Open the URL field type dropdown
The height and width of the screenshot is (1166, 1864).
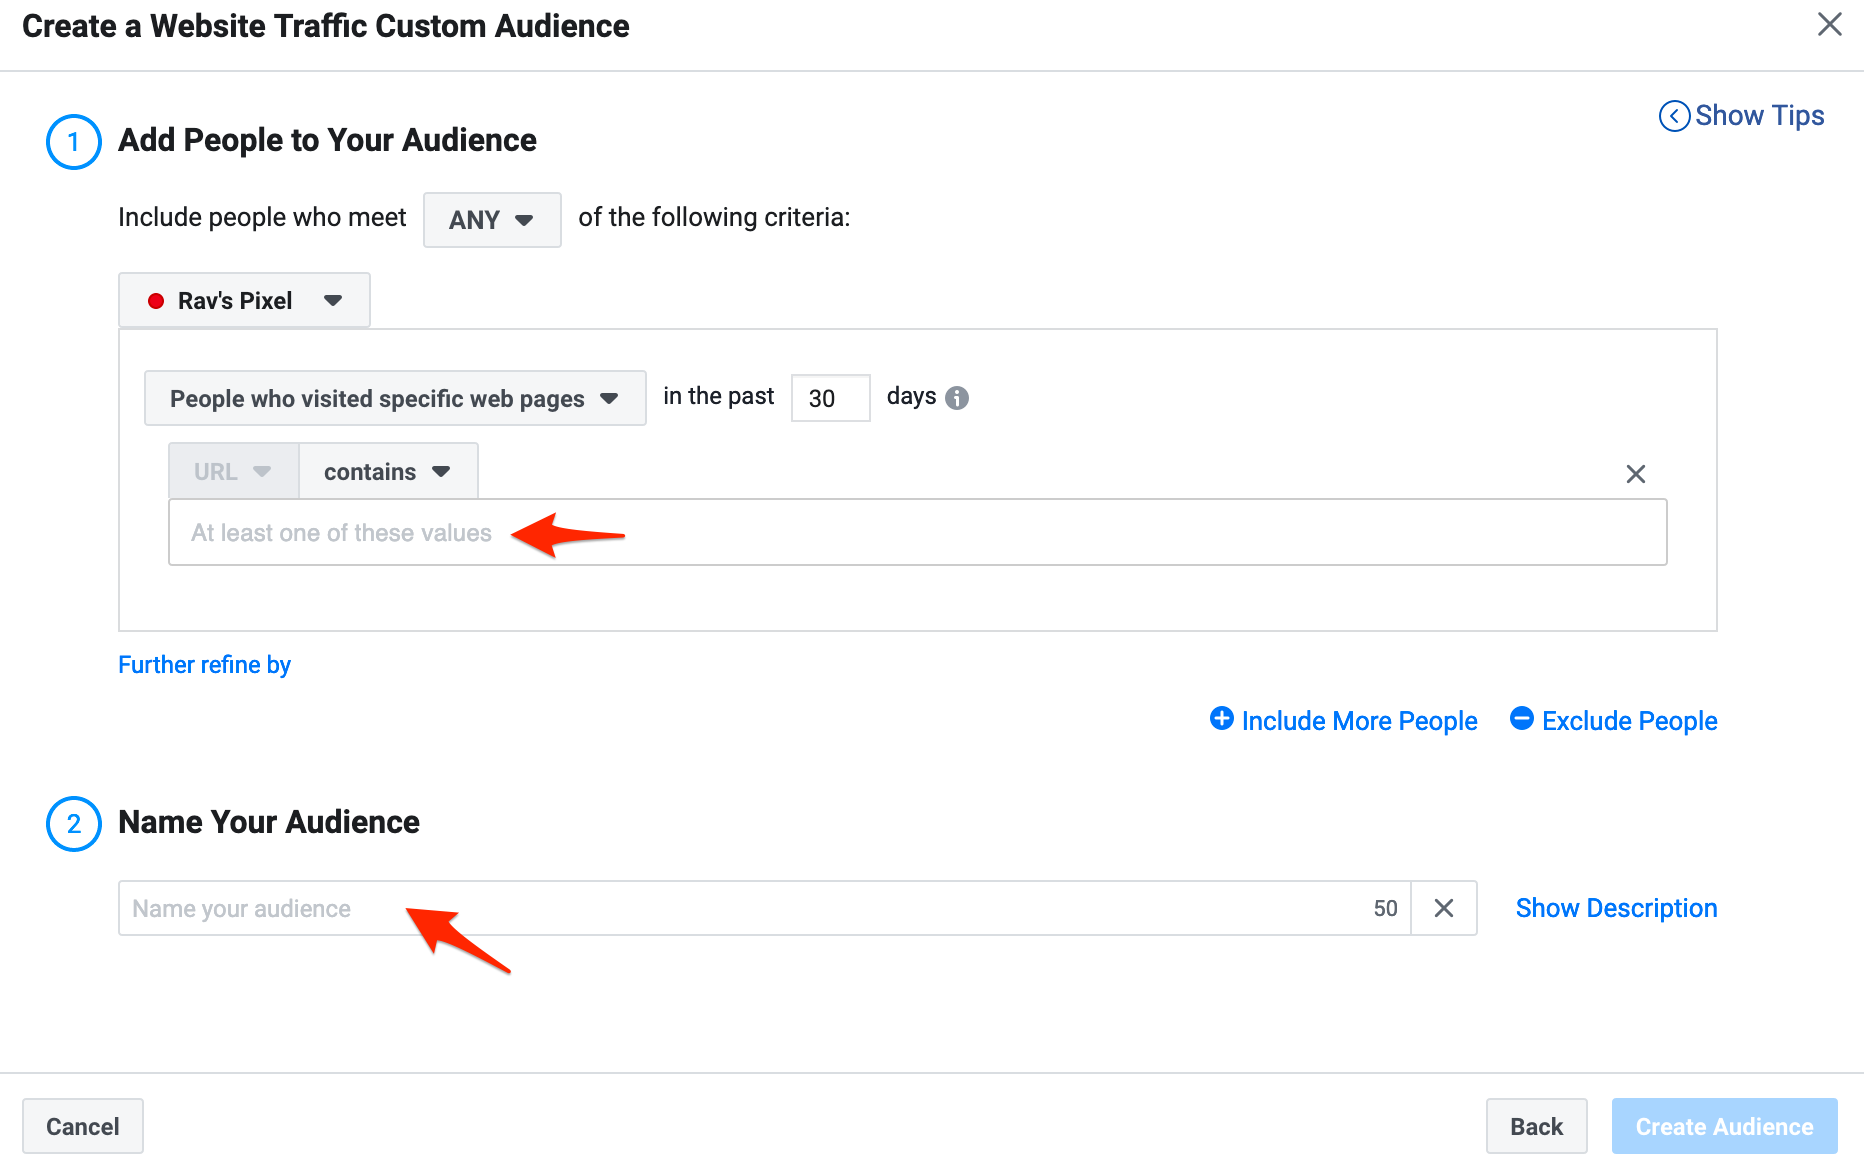pyautogui.click(x=234, y=471)
